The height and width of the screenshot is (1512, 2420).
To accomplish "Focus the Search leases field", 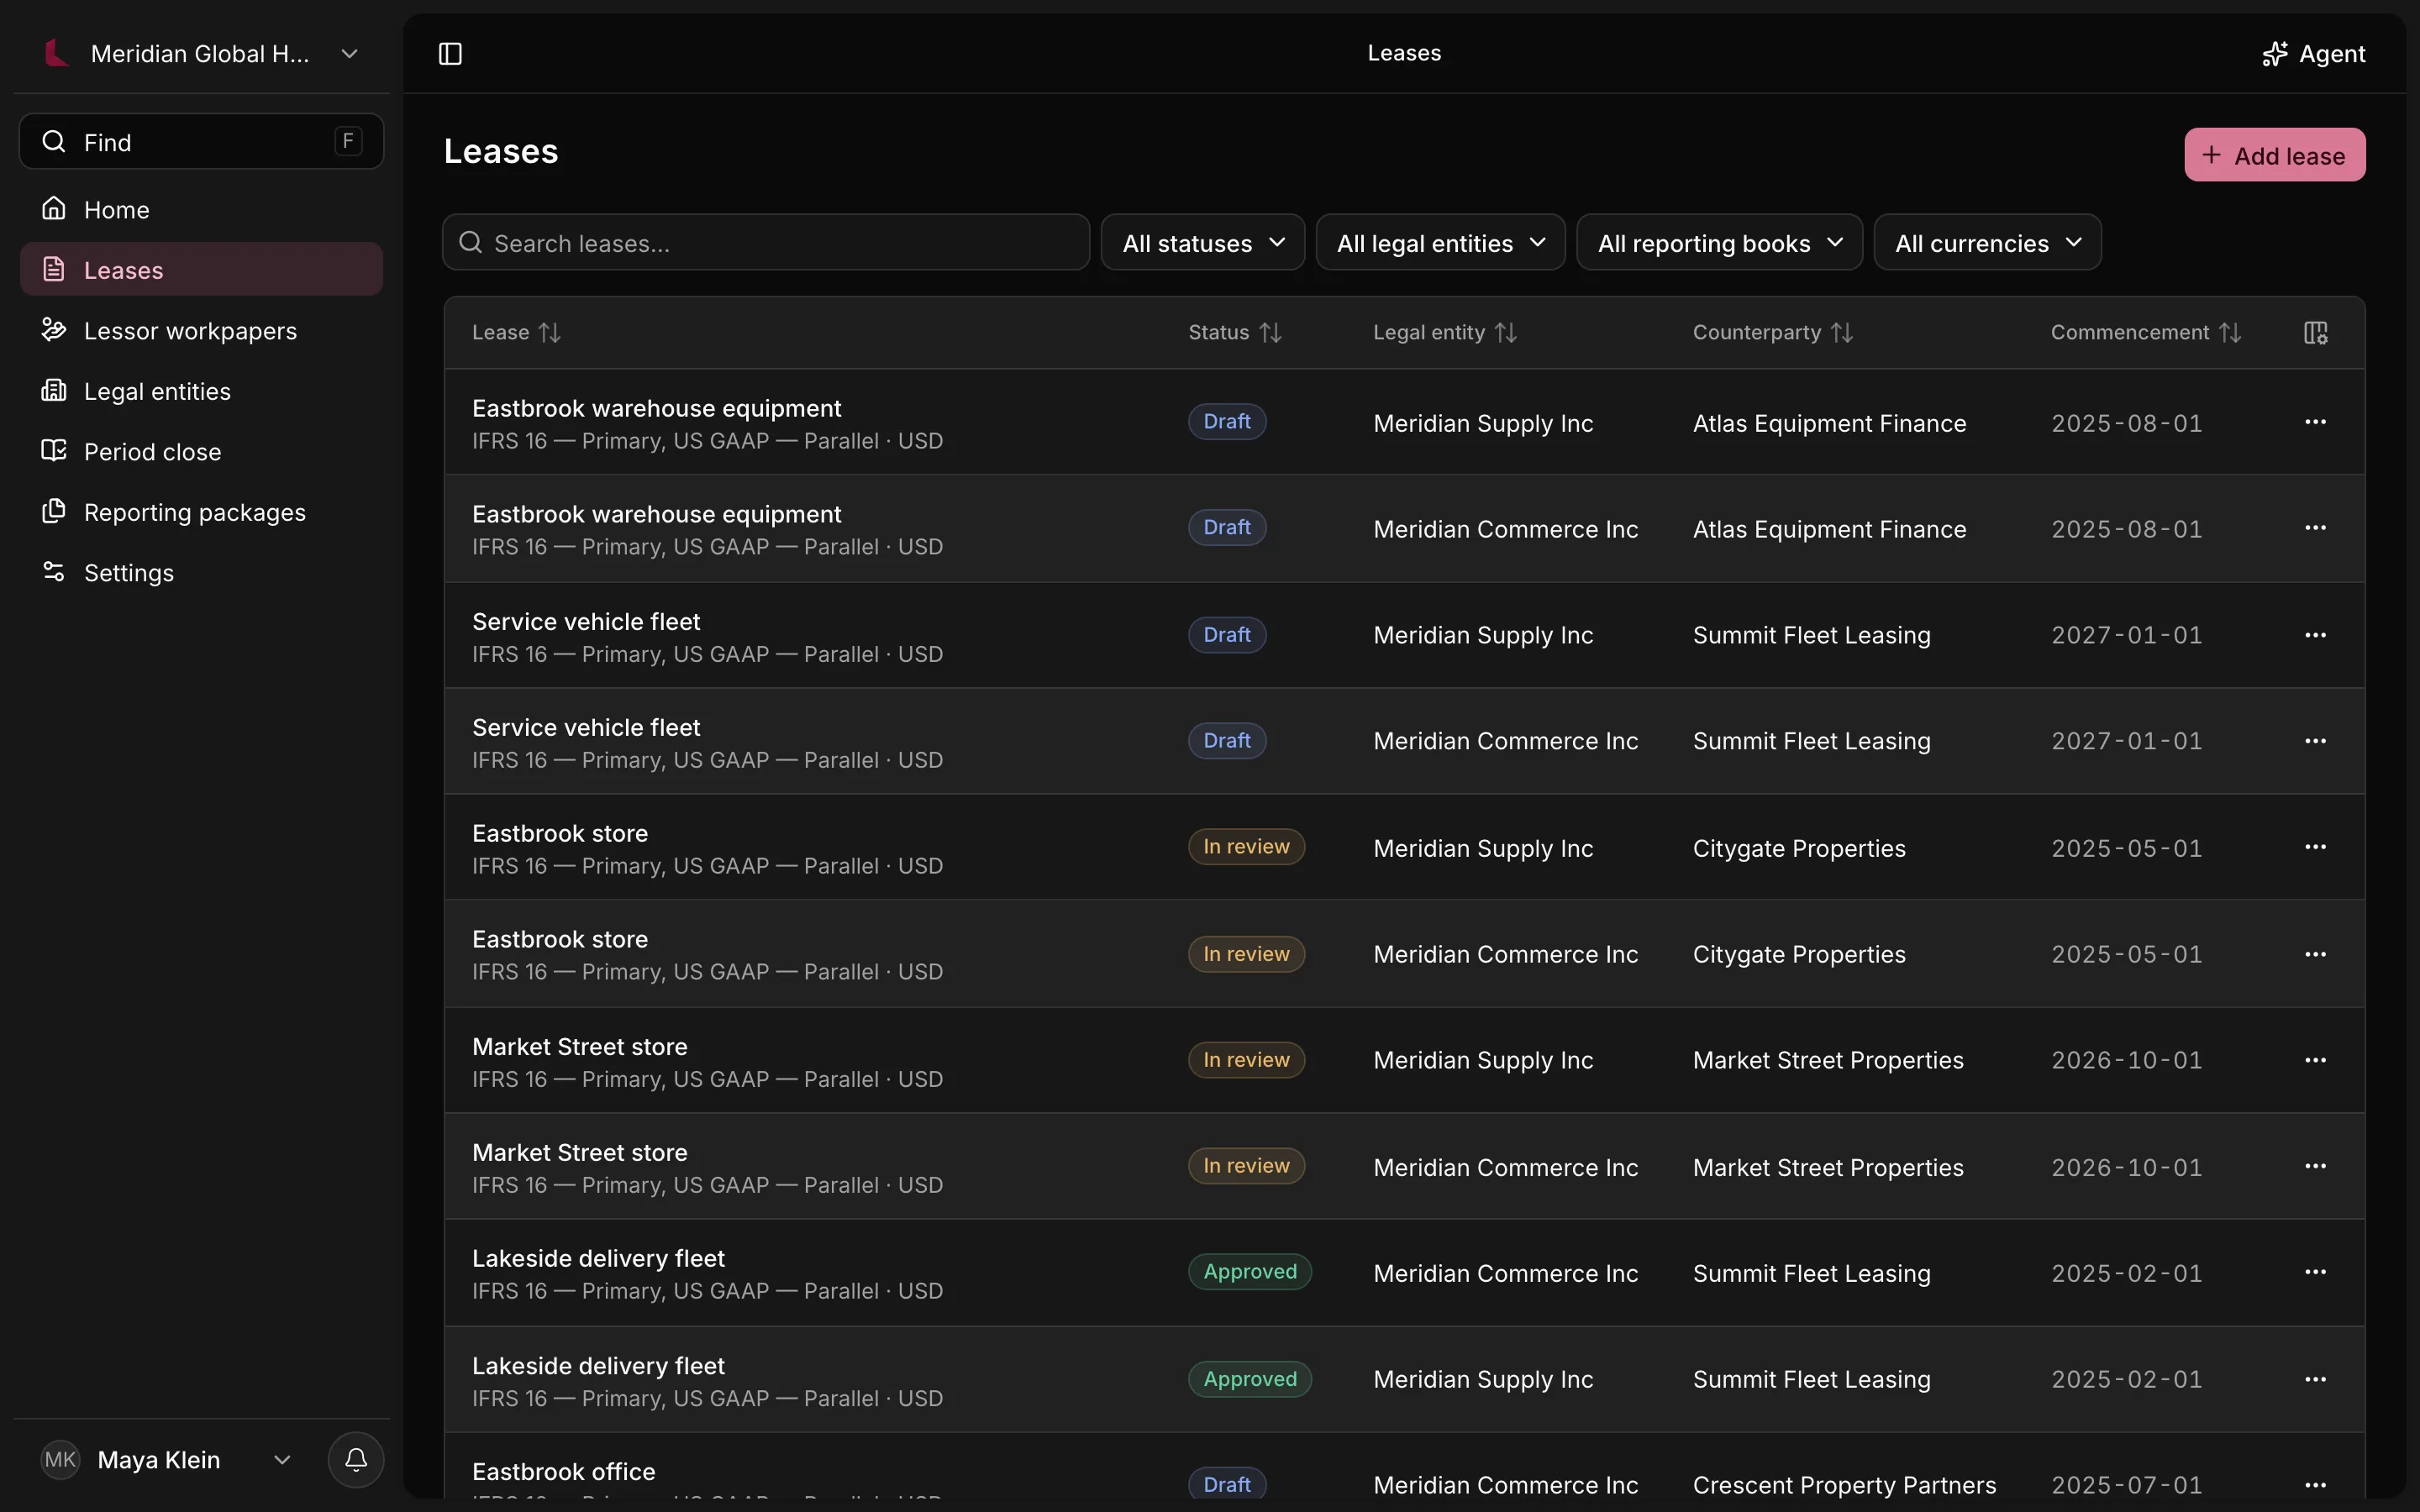I will pyautogui.click(x=766, y=242).
